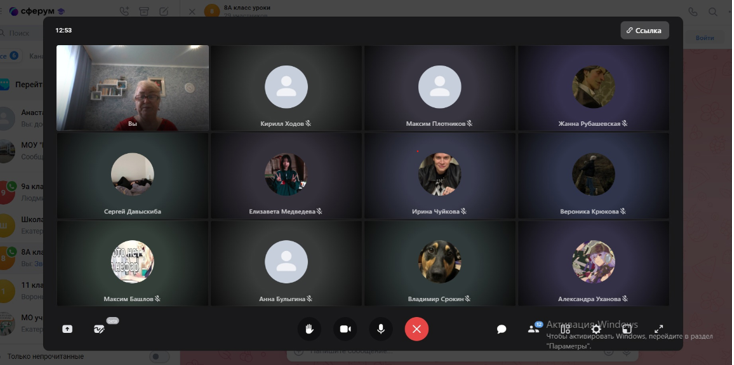Start screen sharing icon
The height and width of the screenshot is (365, 734).
[x=67, y=329]
